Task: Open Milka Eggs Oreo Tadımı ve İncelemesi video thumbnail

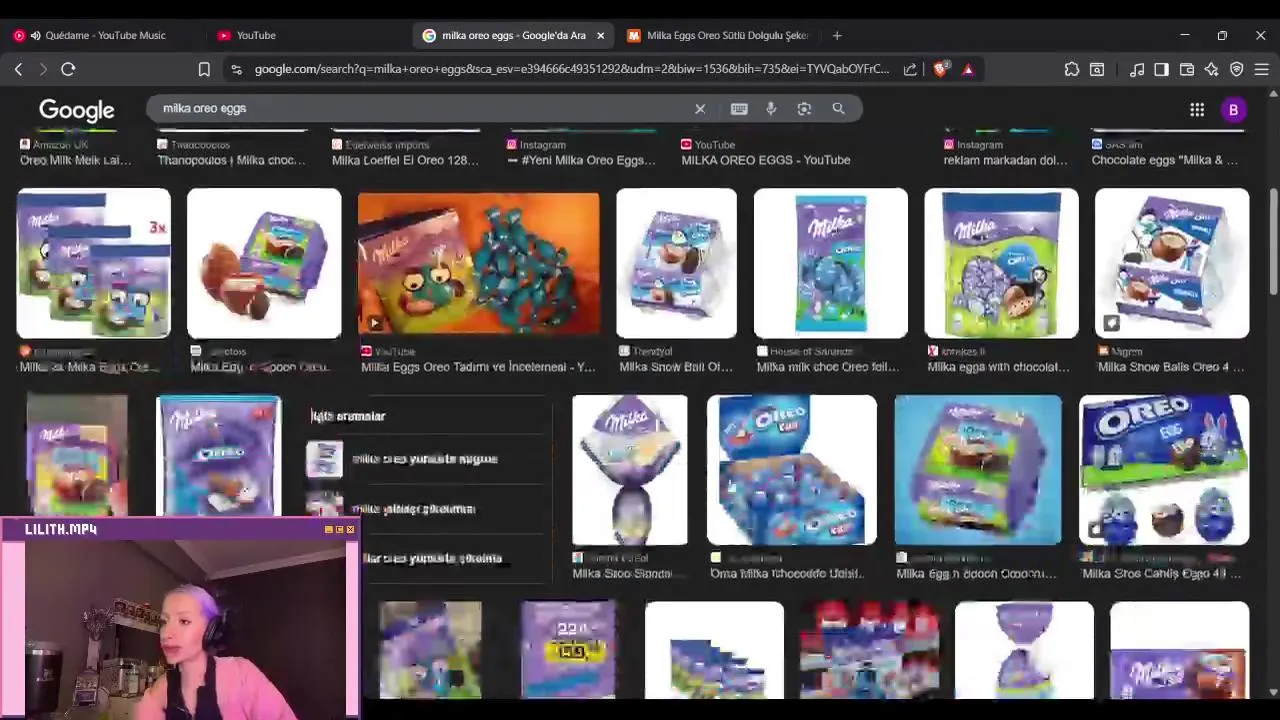Action: click(x=478, y=264)
